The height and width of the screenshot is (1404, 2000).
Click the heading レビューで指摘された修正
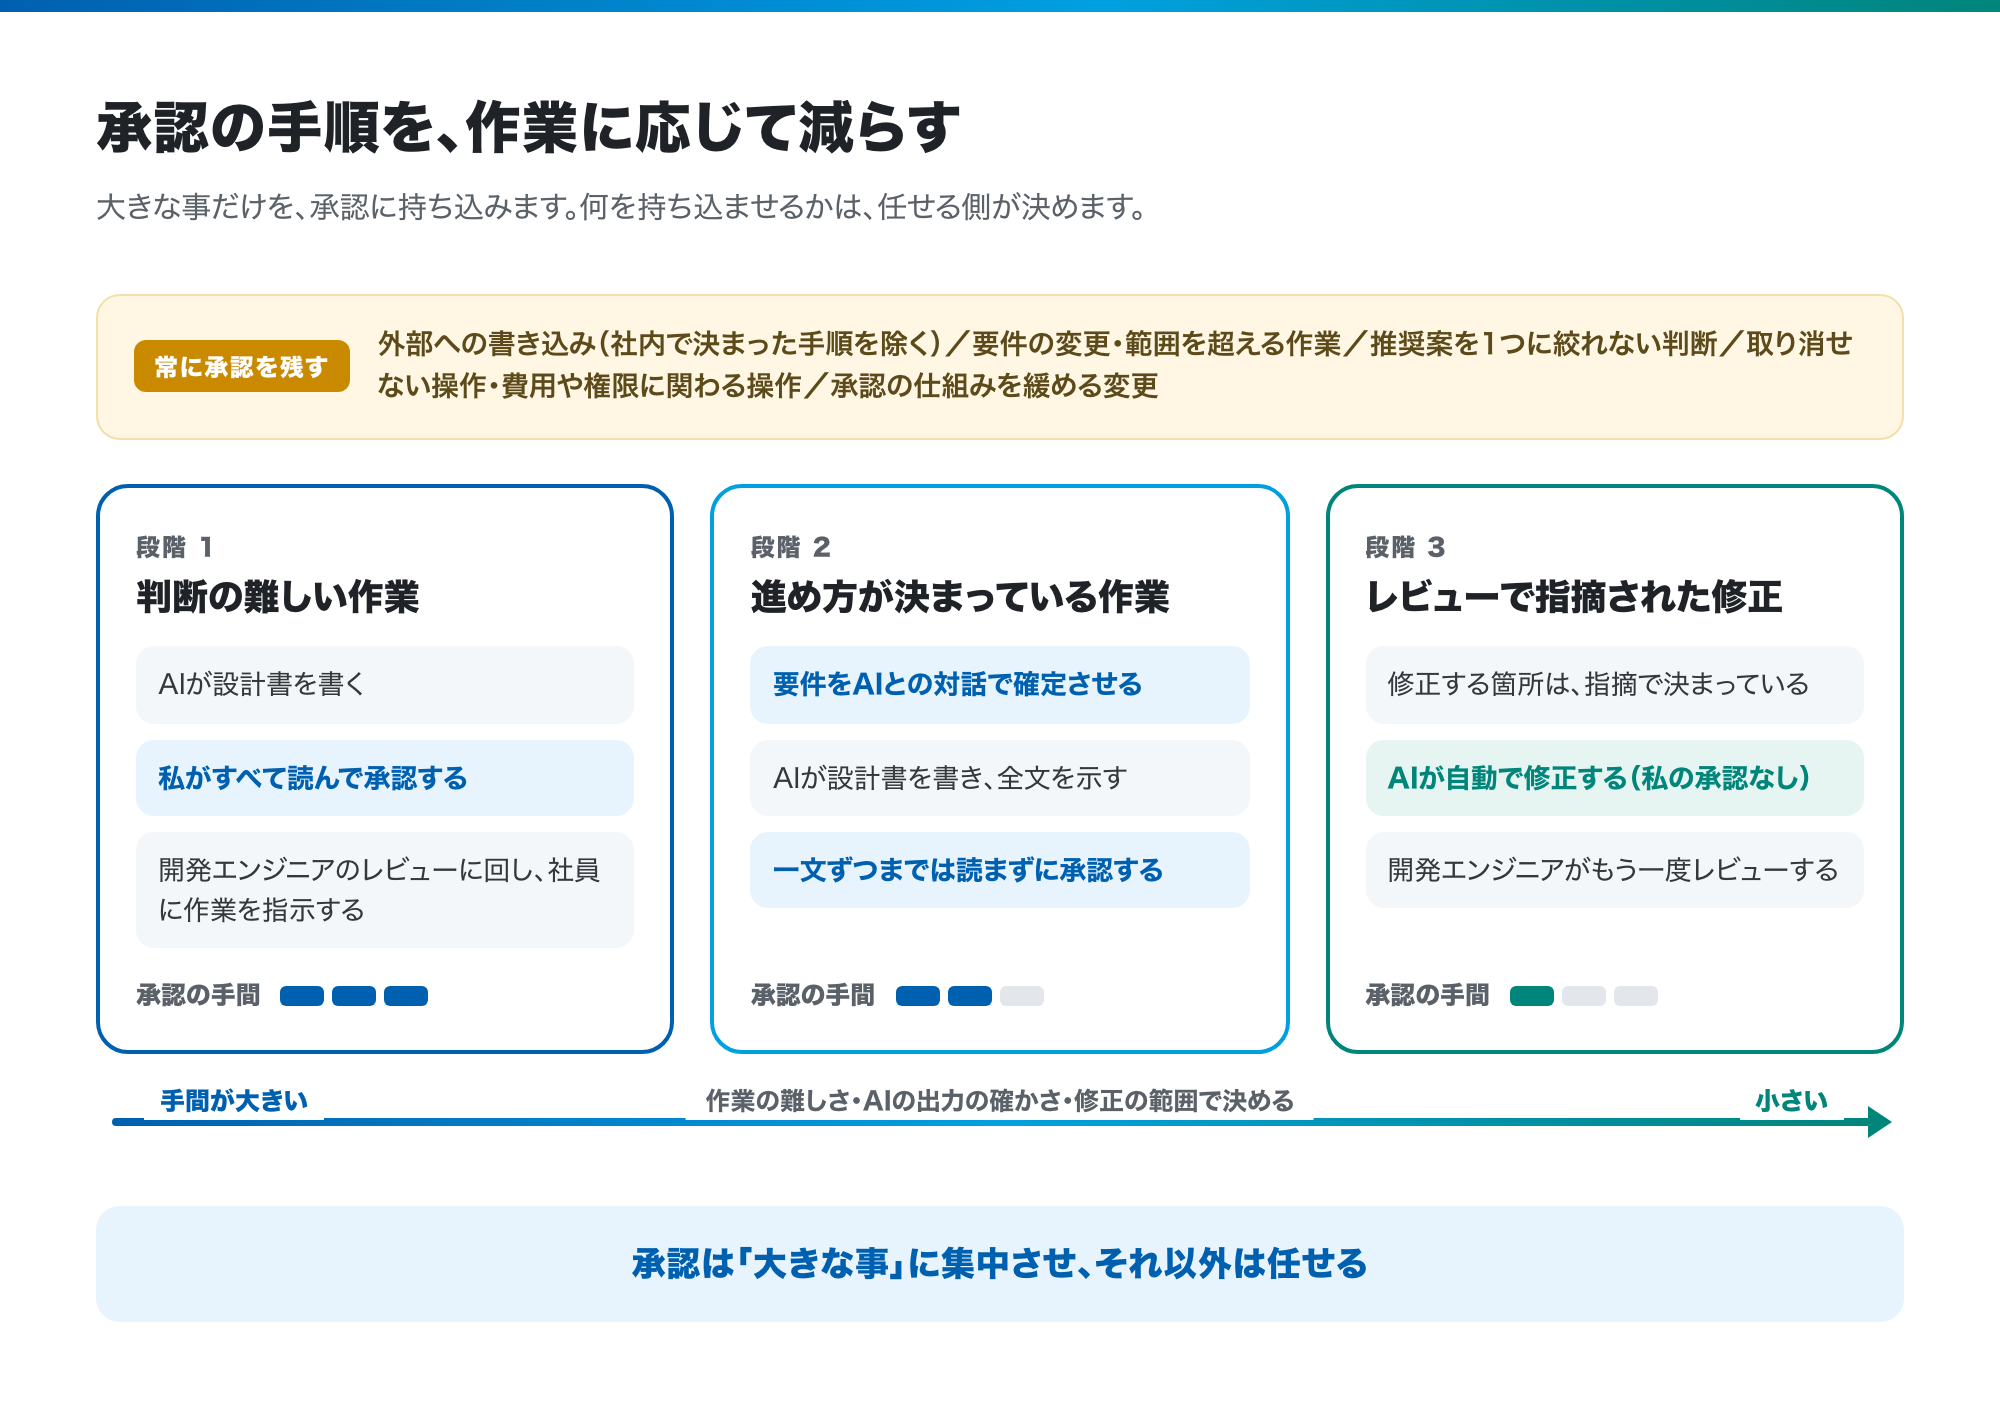(1574, 597)
